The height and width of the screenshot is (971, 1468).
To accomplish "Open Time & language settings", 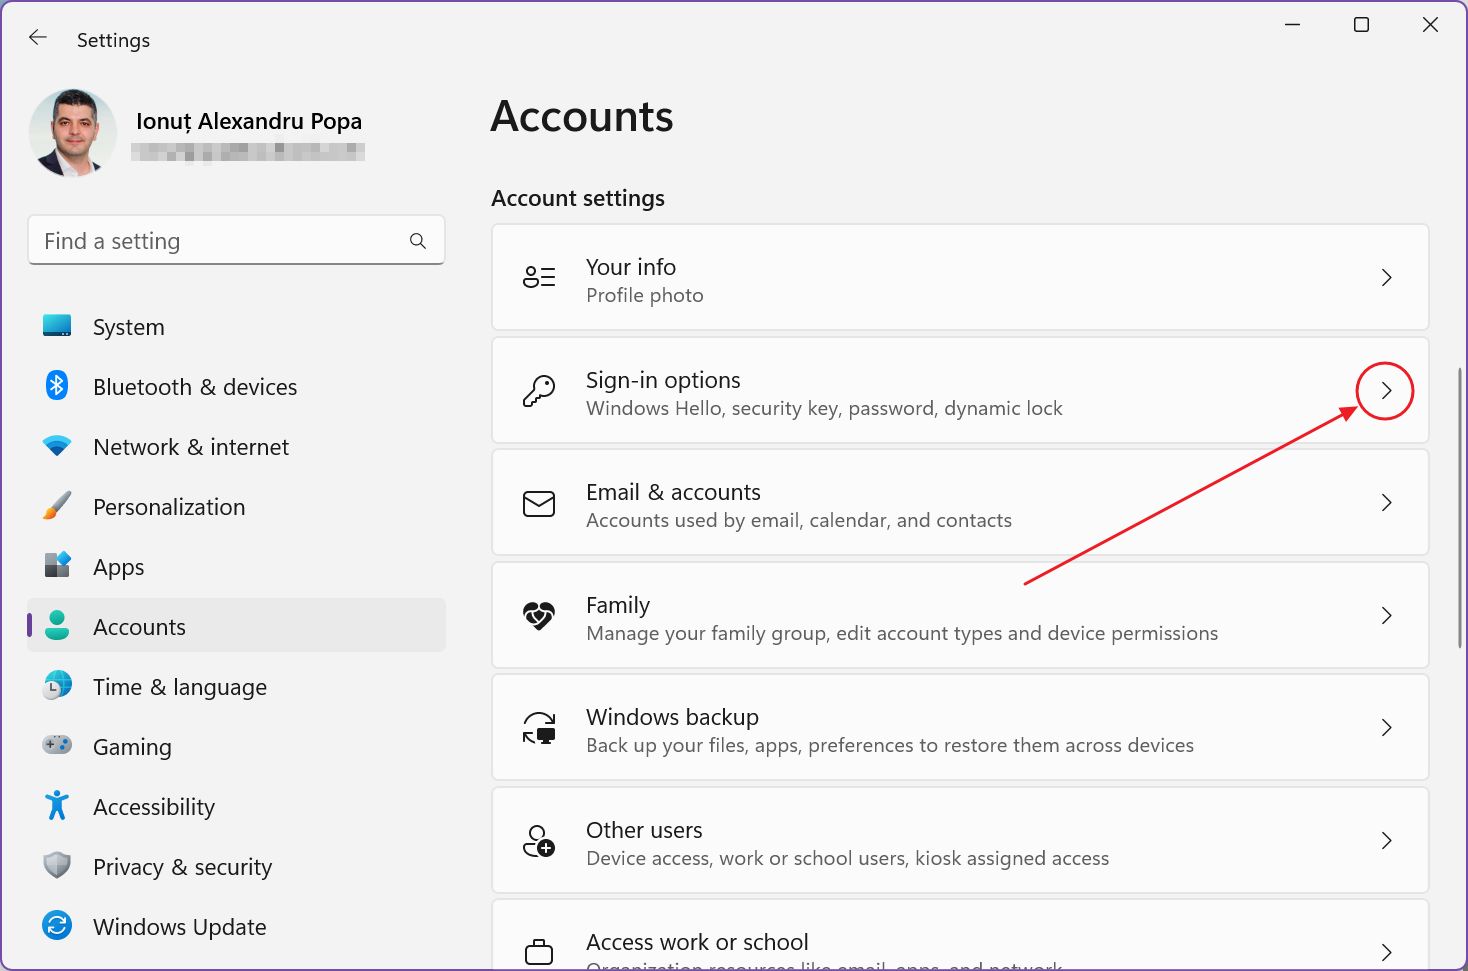I will click(237, 687).
